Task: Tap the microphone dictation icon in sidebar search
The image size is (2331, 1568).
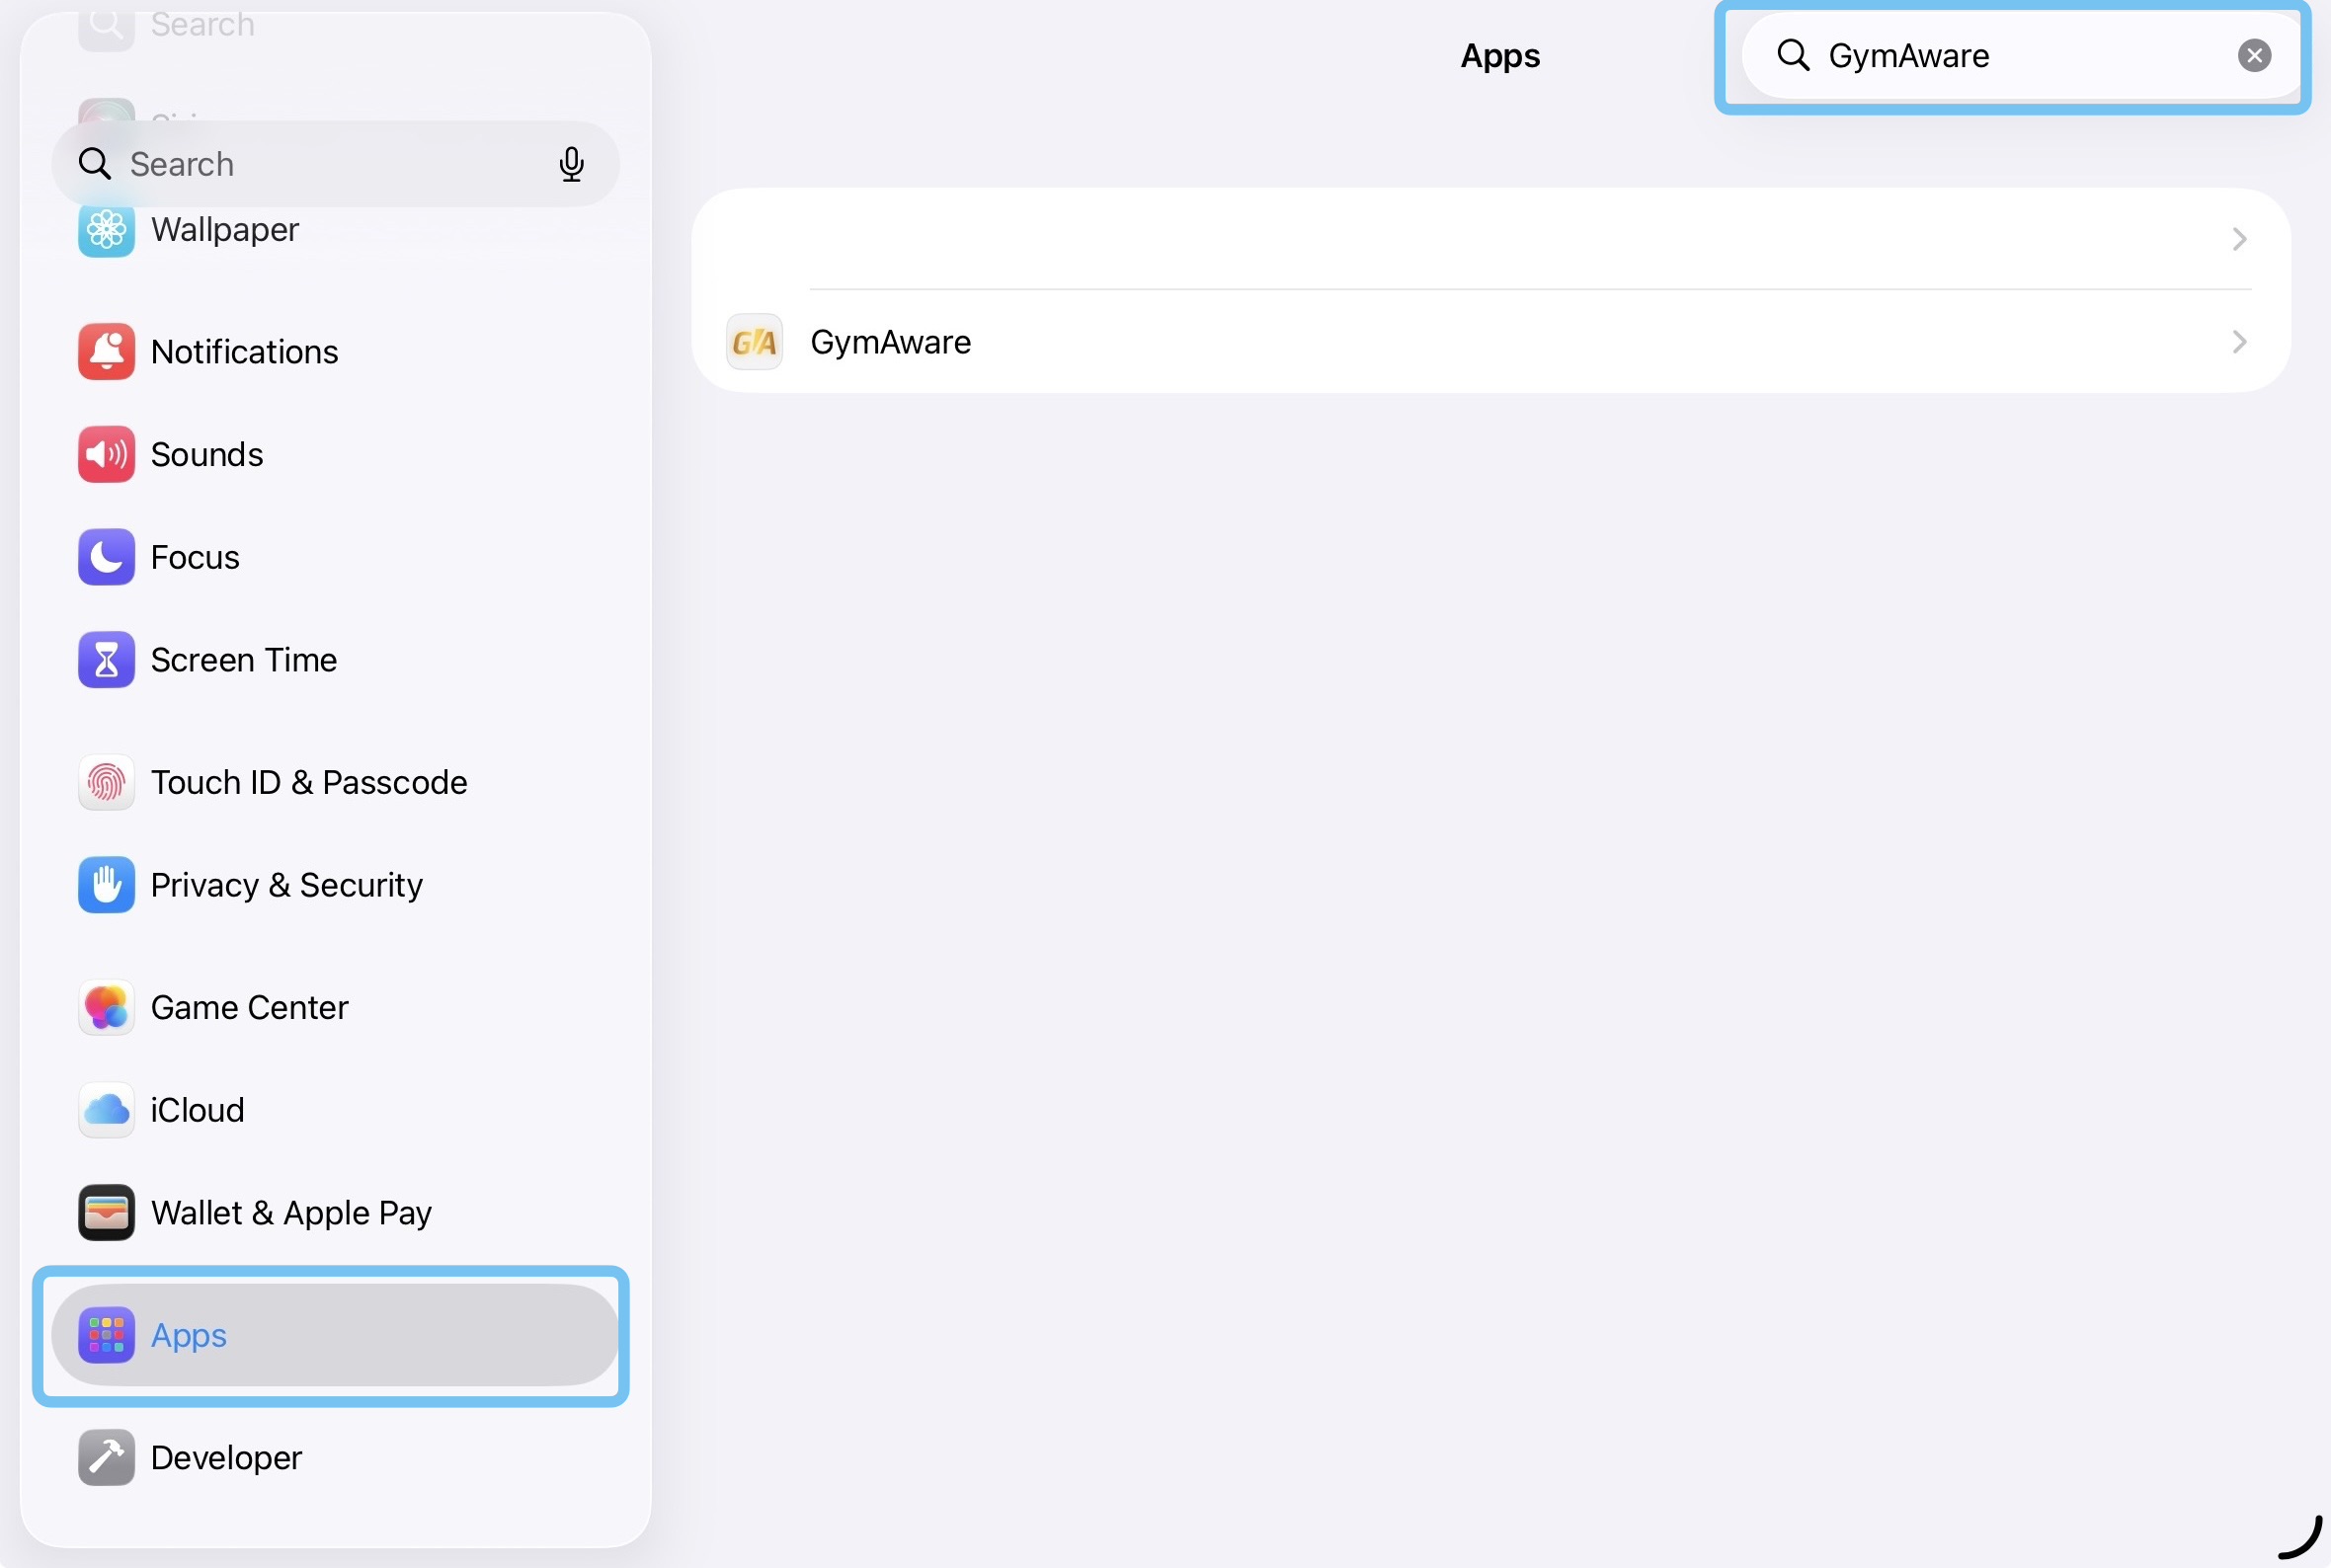Action: tap(571, 164)
